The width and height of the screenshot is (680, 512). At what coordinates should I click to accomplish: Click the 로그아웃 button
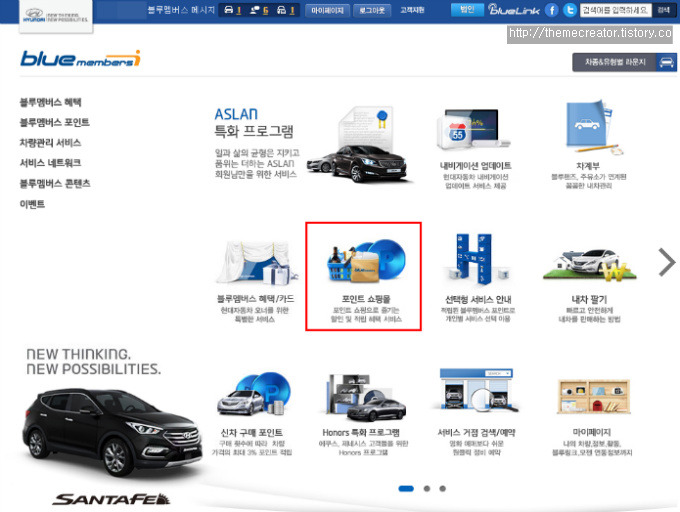point(372,10)
